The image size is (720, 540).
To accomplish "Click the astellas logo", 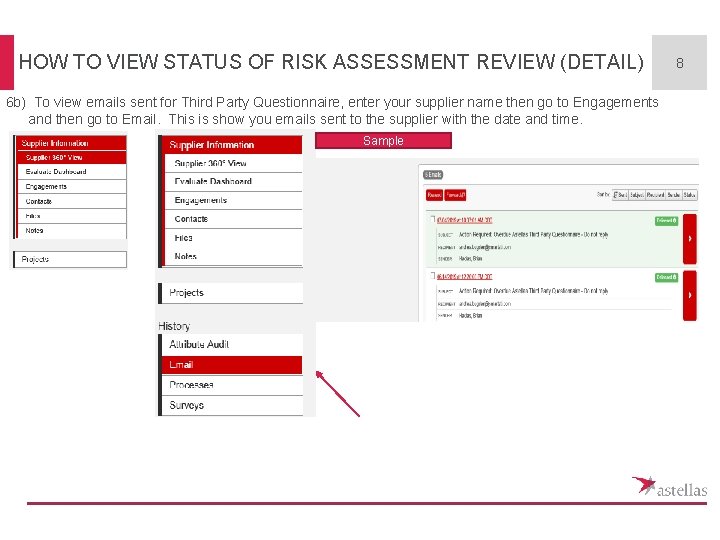I will coord(669,487).
